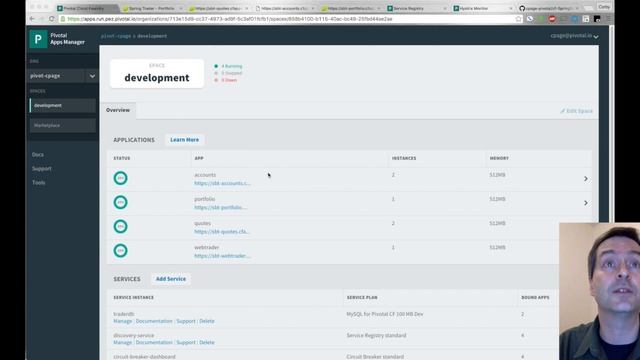Viewport: 640px width, 360px height.
Task: Click the Learn More button beside Applications
Action: 184,140
